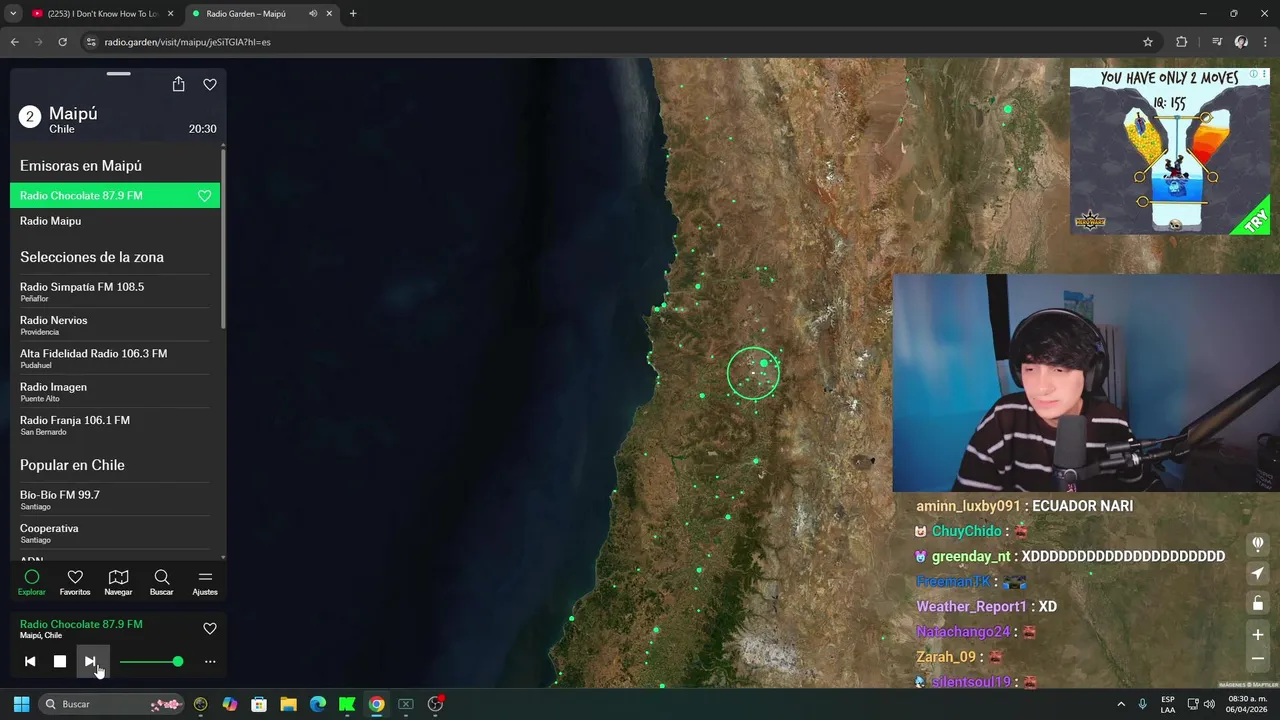Click the green circle selector on map

tap(753, 373)
